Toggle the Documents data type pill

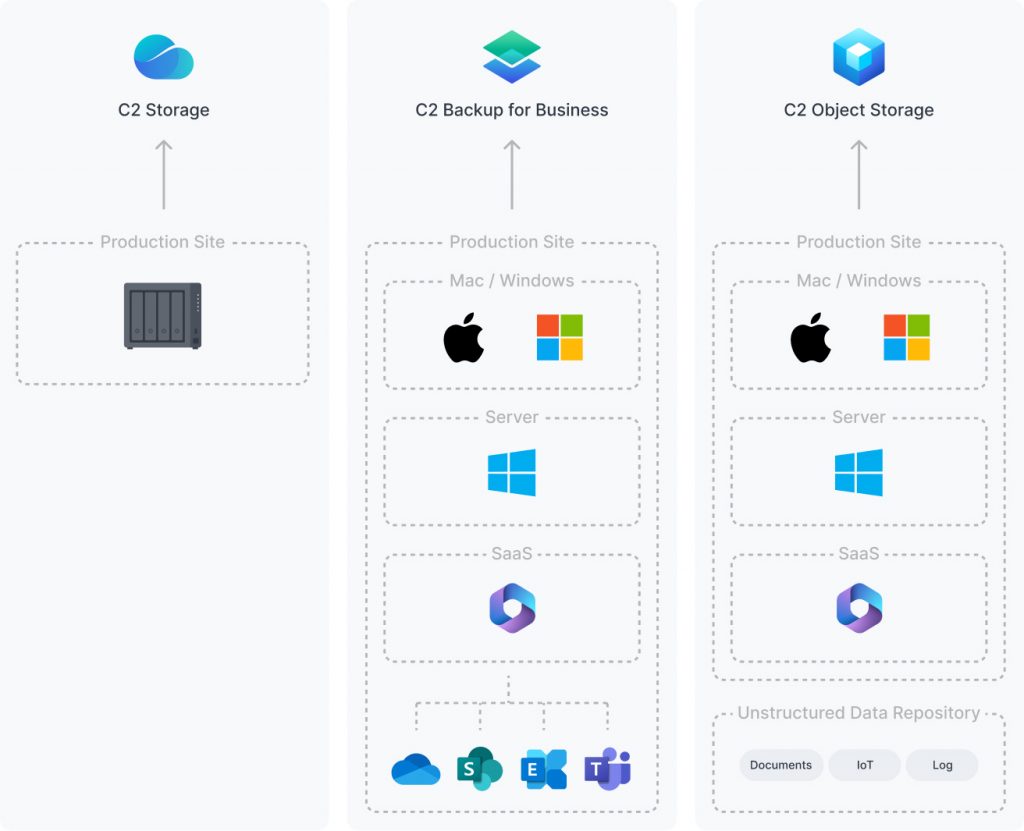coord(781,765)
